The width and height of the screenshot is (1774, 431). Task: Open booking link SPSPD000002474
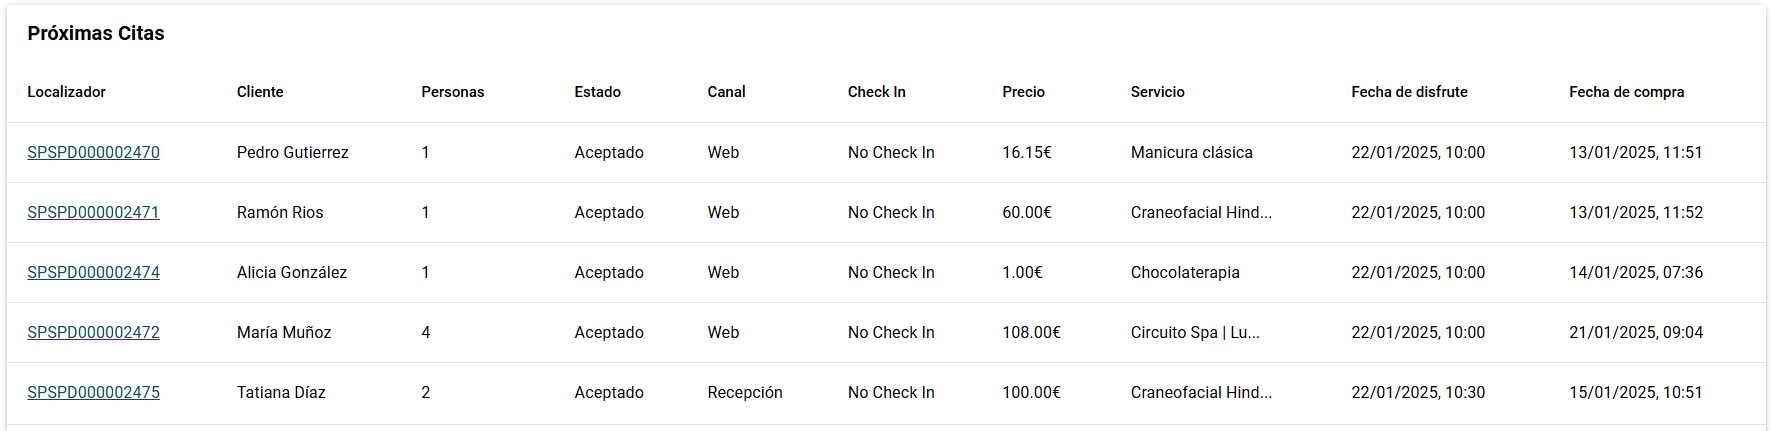coord(93,272)
